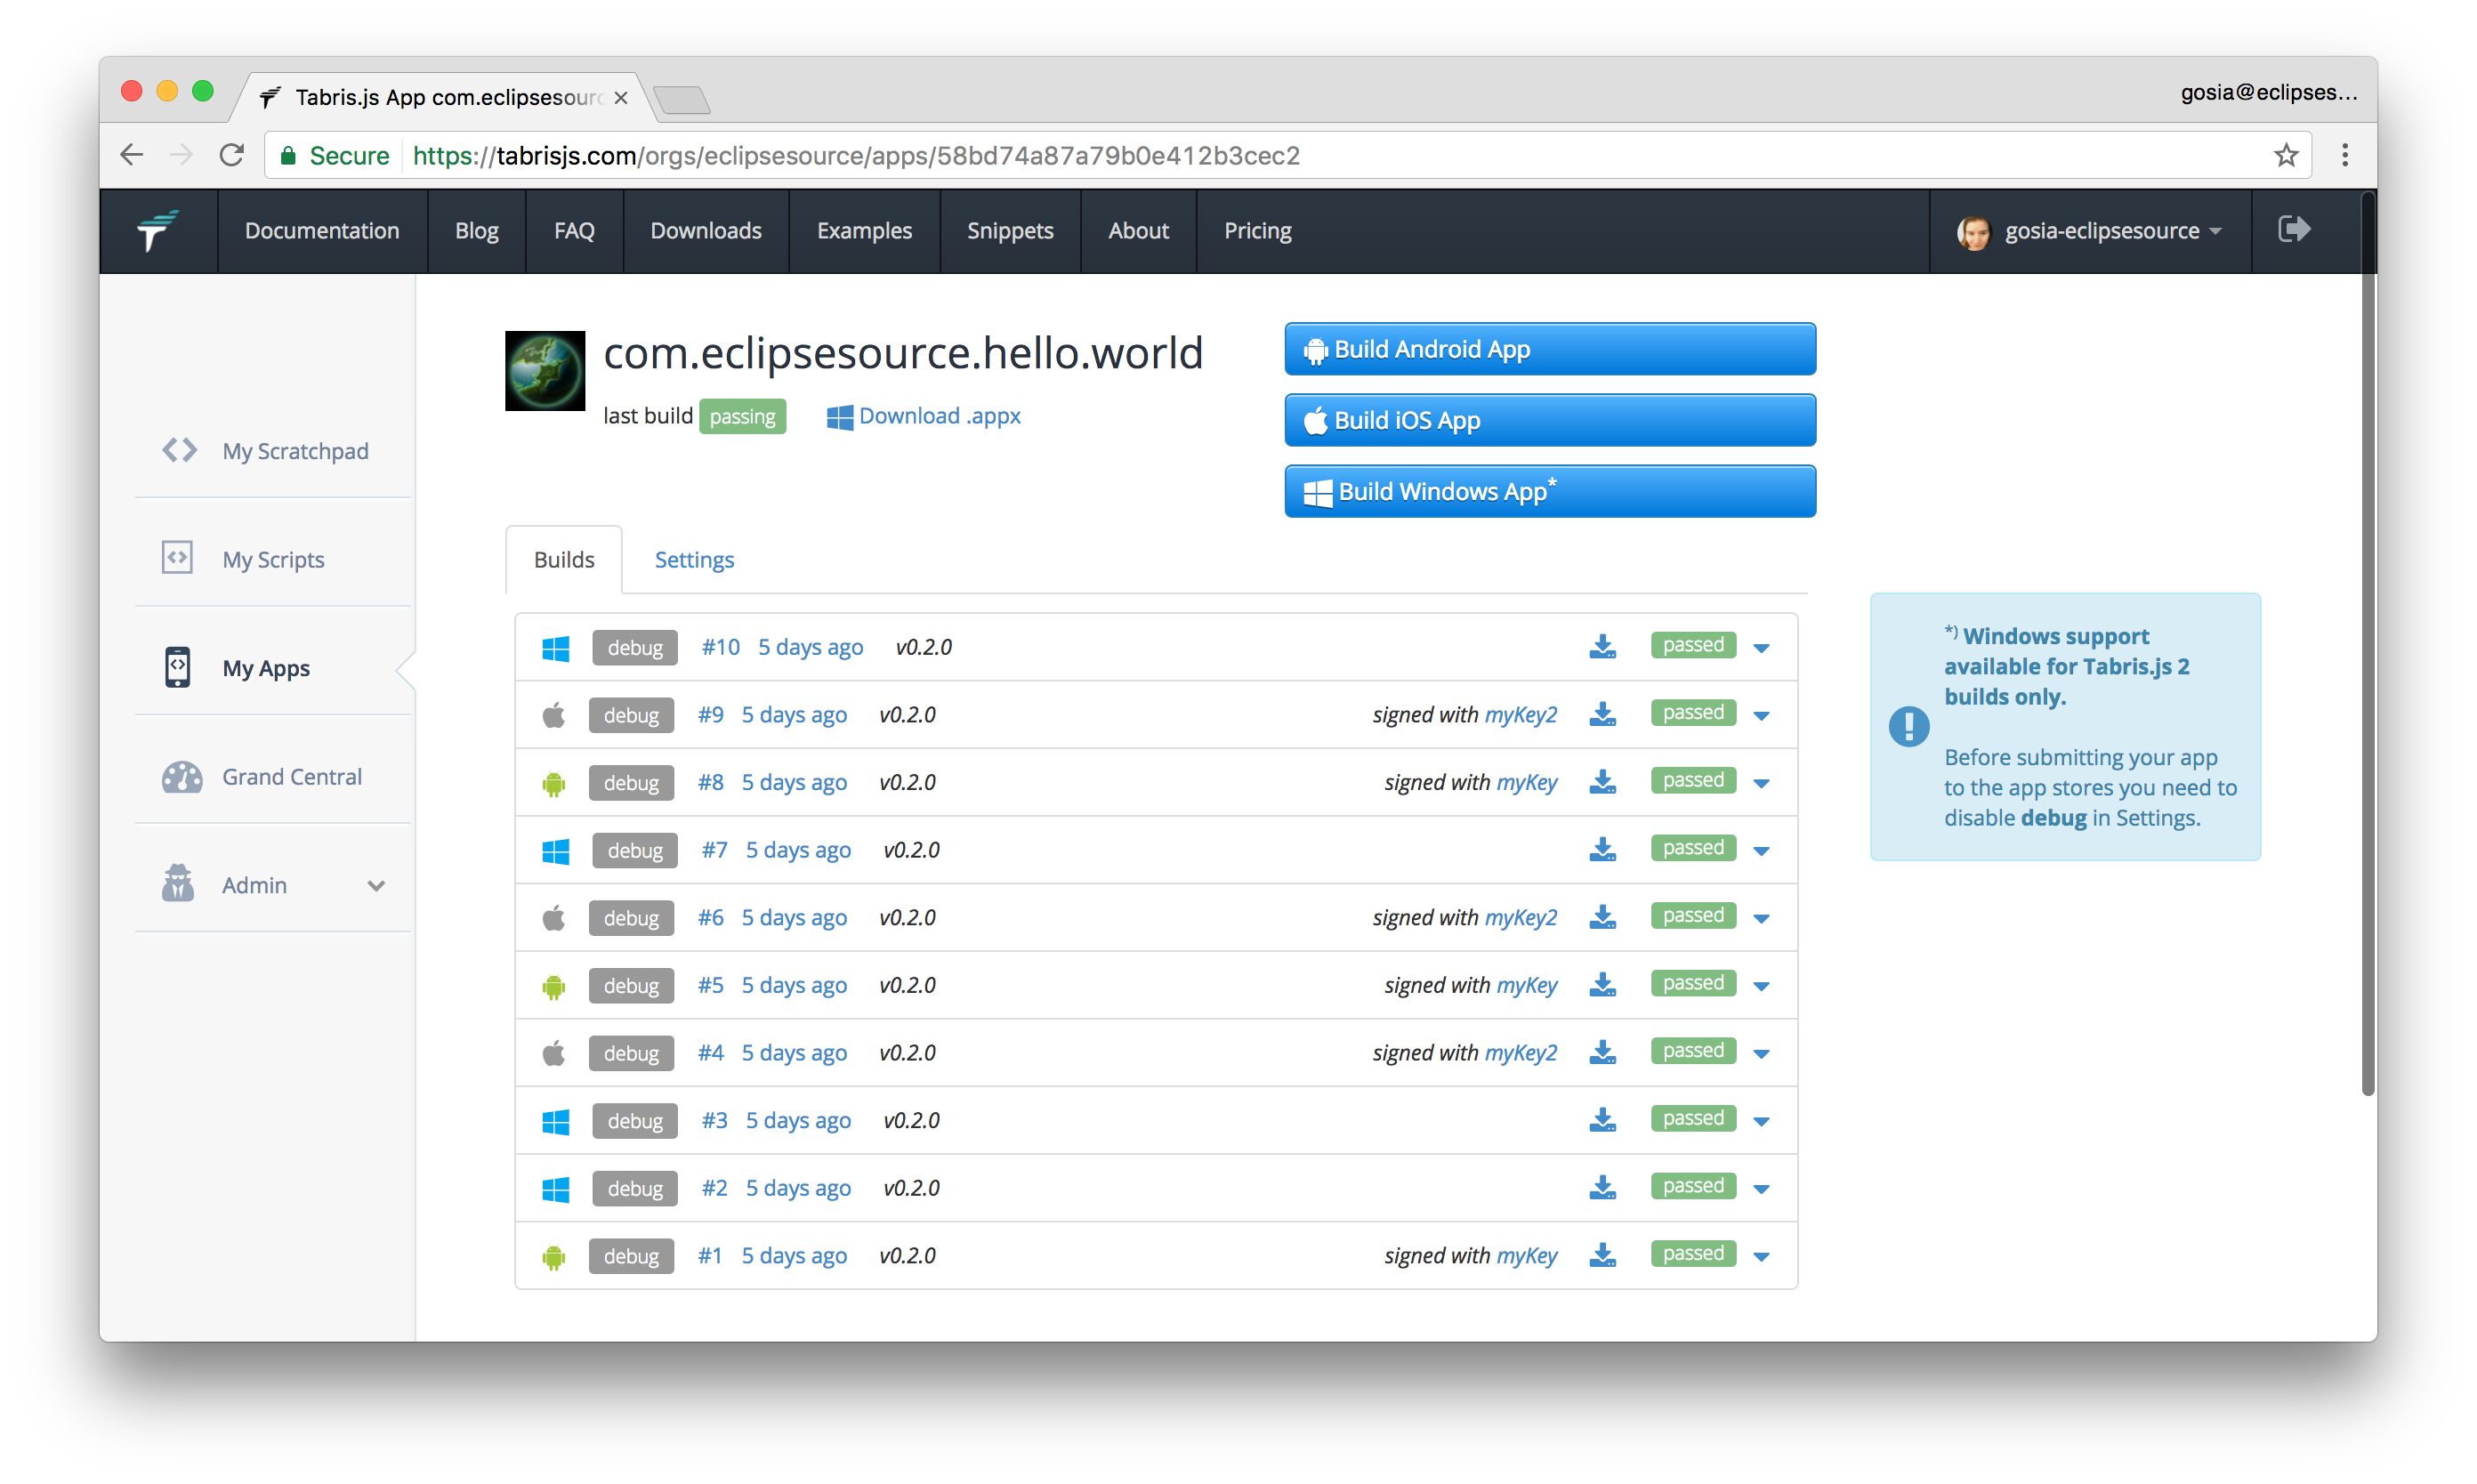This screenshot has width=2477, height=1484.
Task: Click the Grand Central dashboard icon
Action: [181, 776]
